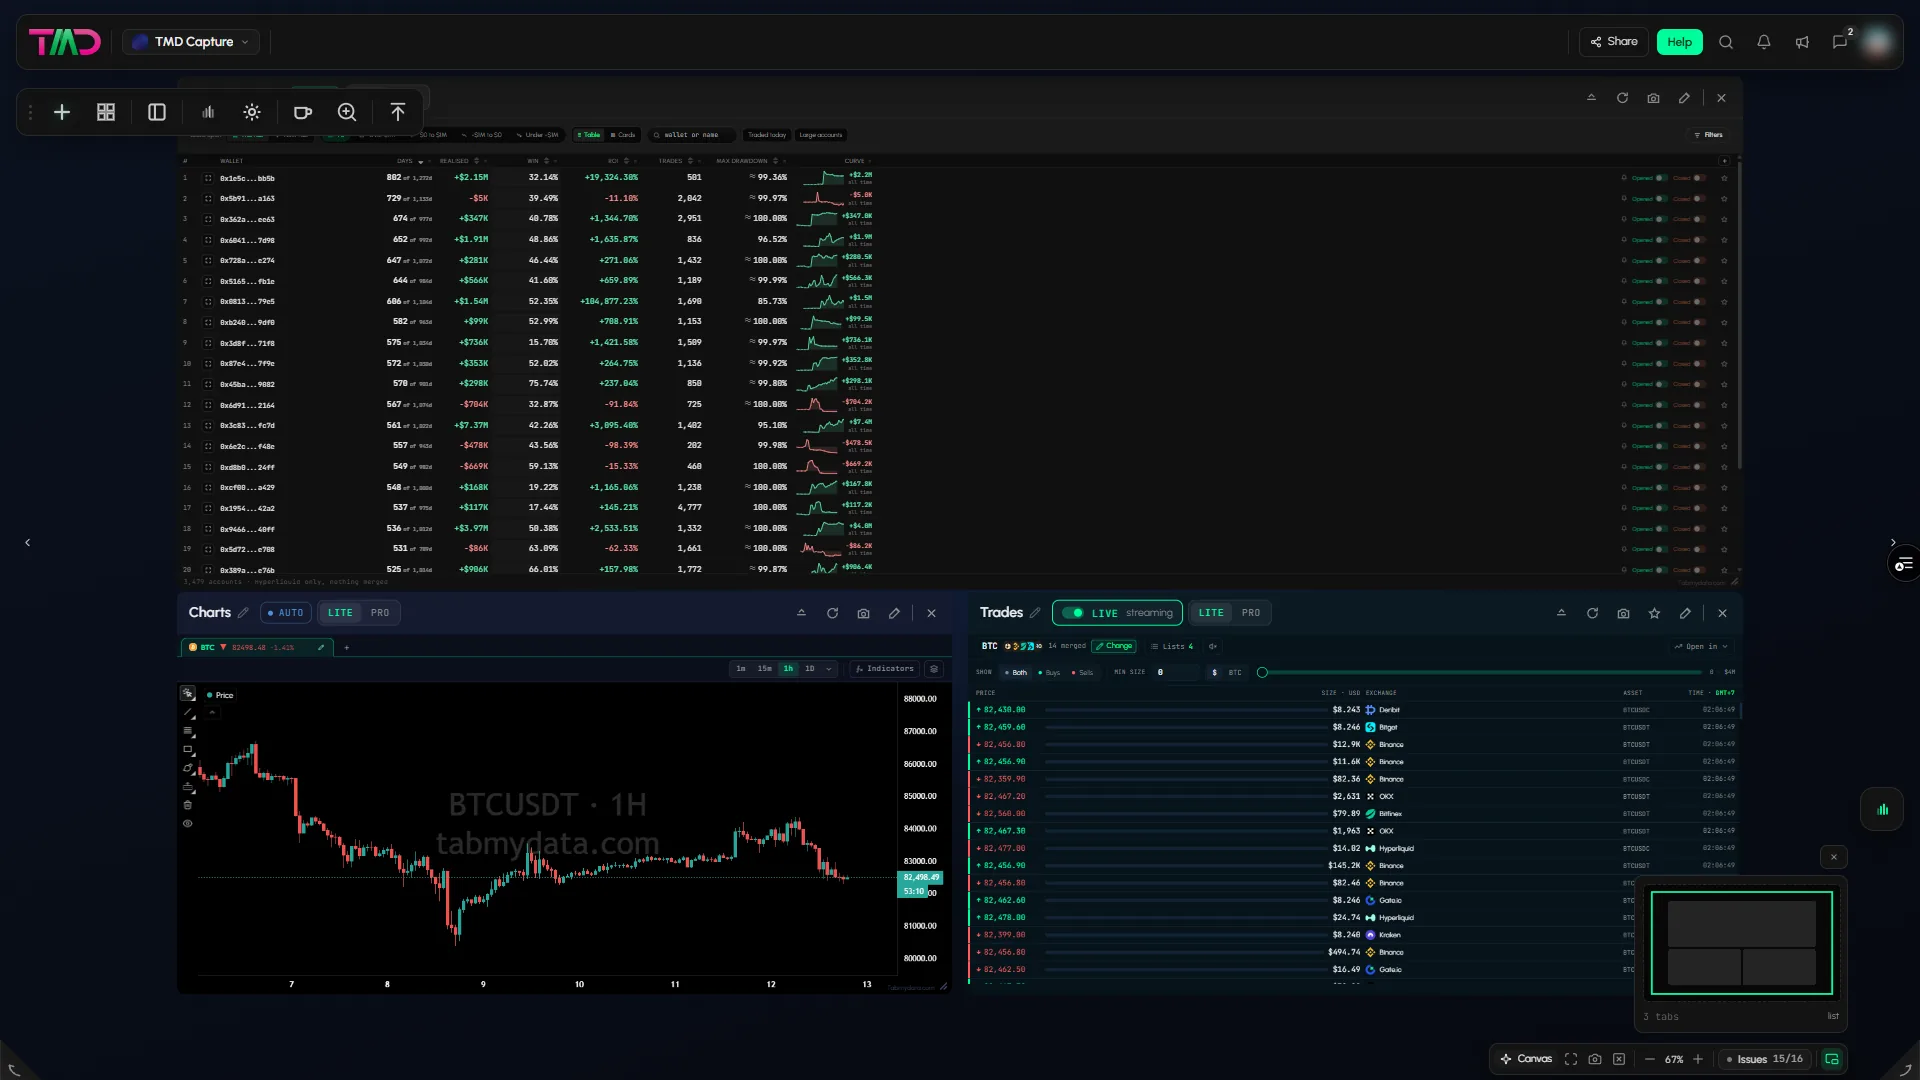This screenshot has height=1080, width=1920.
Task: Click the megaphone announcements icon
Action: click(1802, 42)
